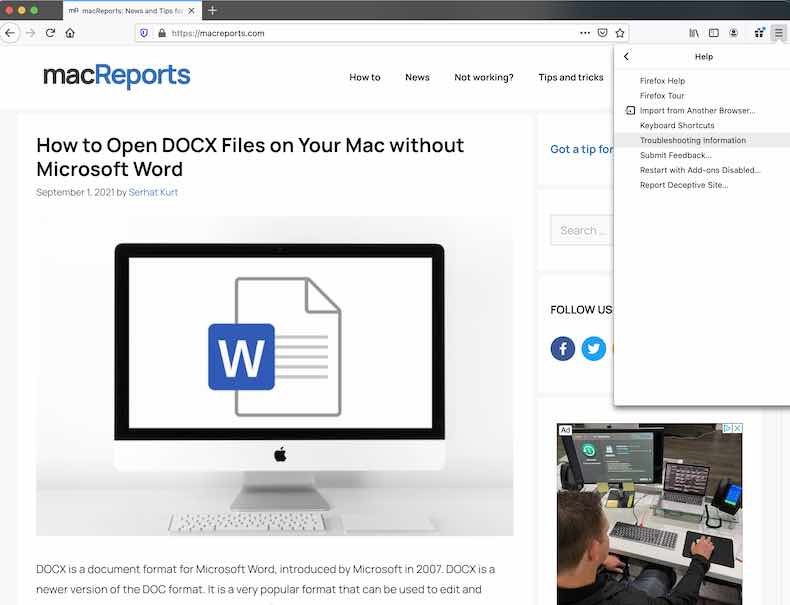
Task: Go back from the Help submenu
Action: tap(626, 56)
